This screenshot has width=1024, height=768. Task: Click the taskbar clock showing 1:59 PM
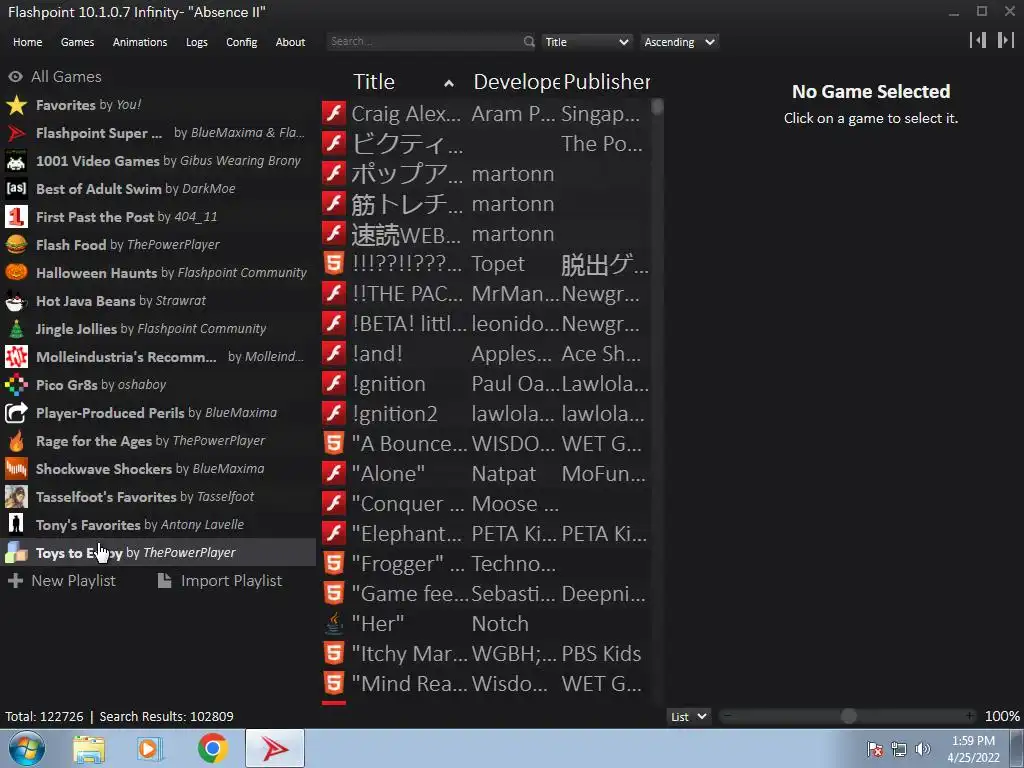(x=973, y=748)
